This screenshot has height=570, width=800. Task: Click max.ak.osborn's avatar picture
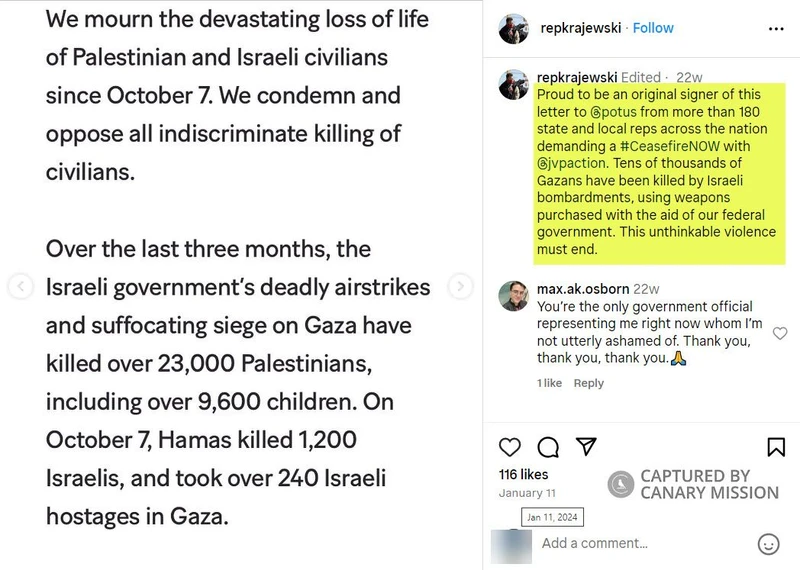coord(513,297)
